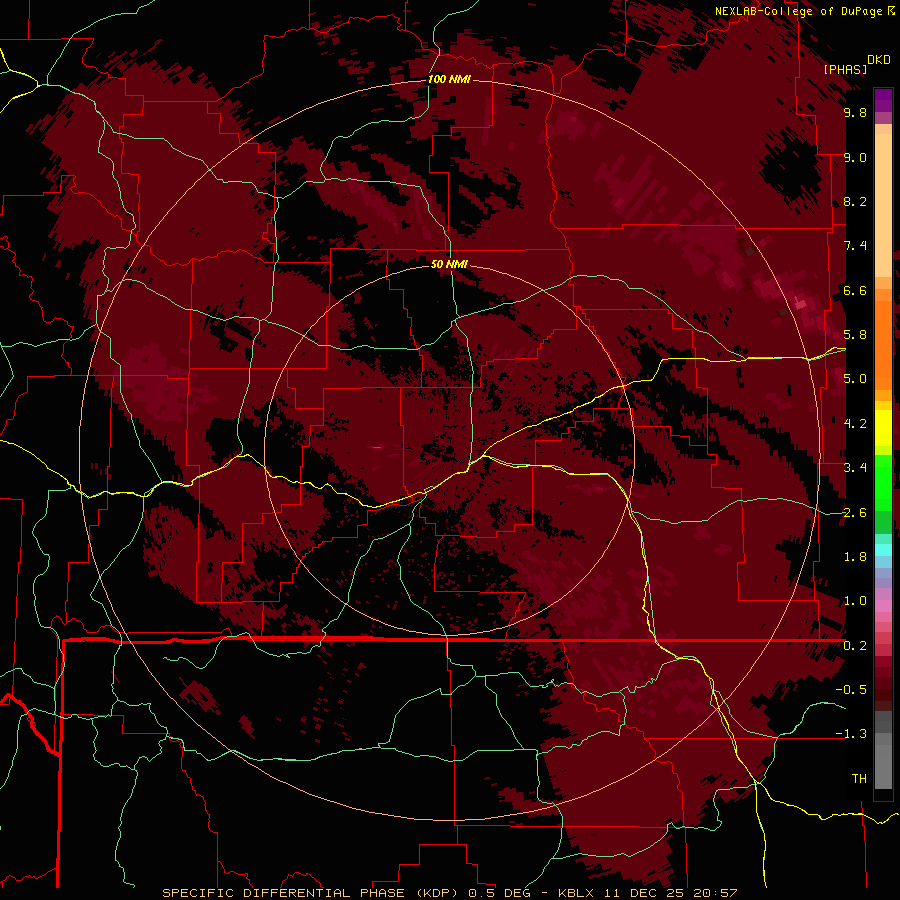900x900 pixels.
Task: Click the NEXLAB-College of DuPage credit text
Action: point(800,11)
